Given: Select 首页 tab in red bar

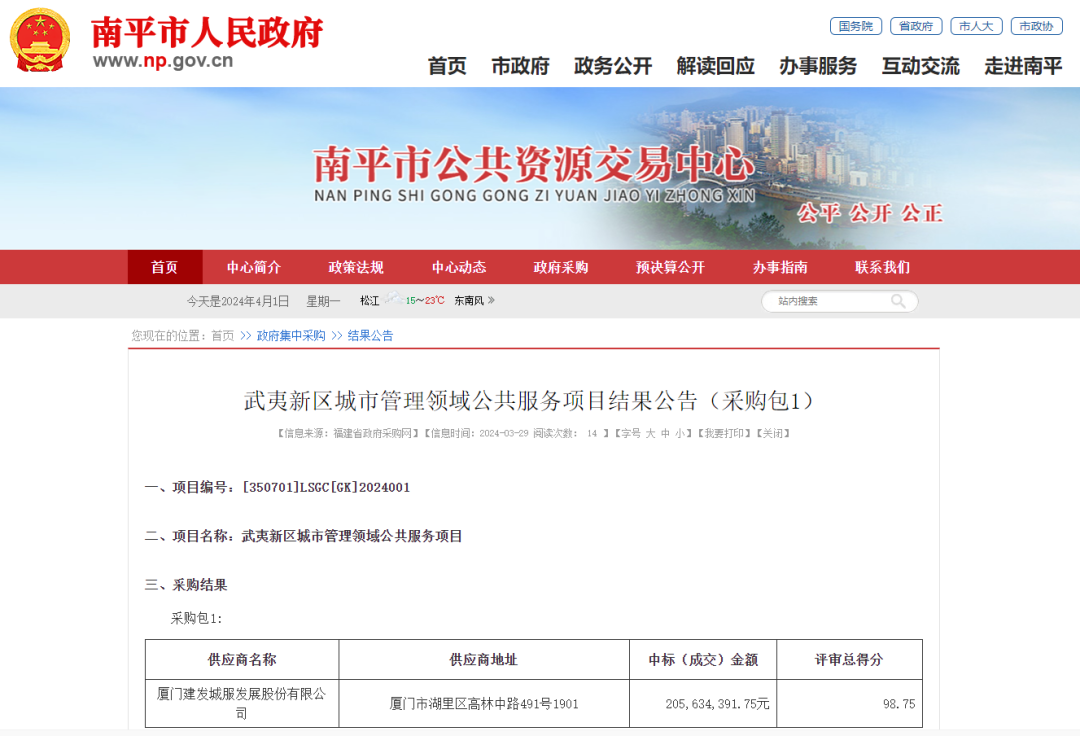Looking at the screenshot, I should point(165,267).
